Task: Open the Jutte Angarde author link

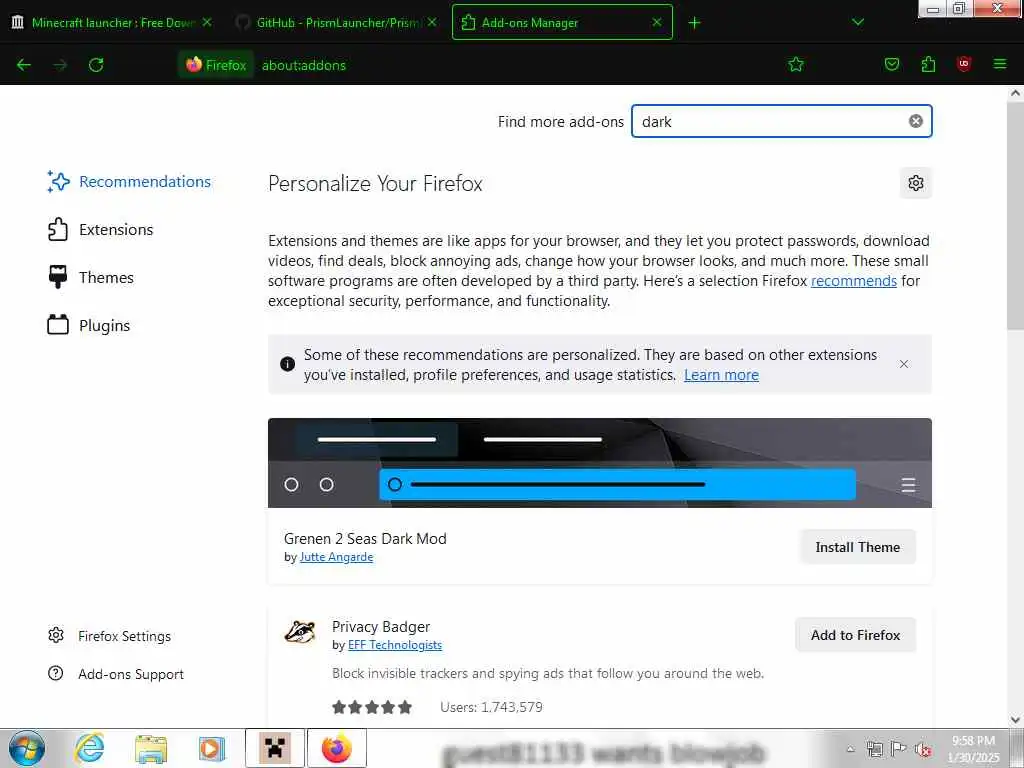Action: coord(336,557)
